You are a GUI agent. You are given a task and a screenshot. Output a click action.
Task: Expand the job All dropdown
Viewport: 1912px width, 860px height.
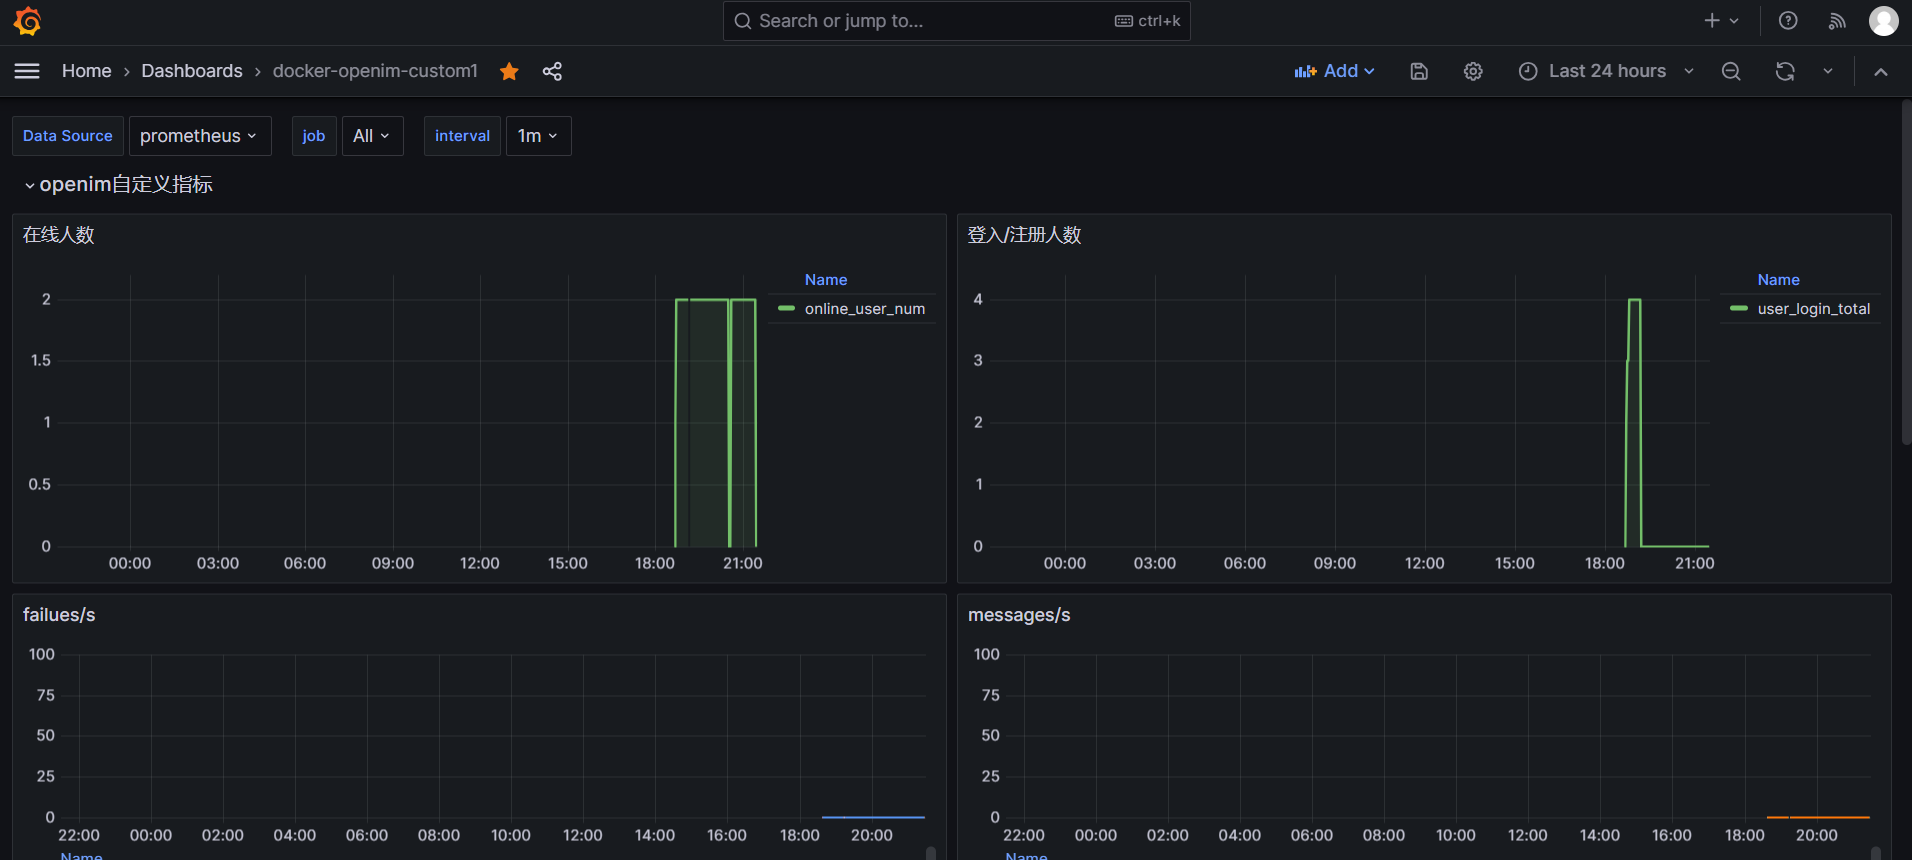pos(372,136)
